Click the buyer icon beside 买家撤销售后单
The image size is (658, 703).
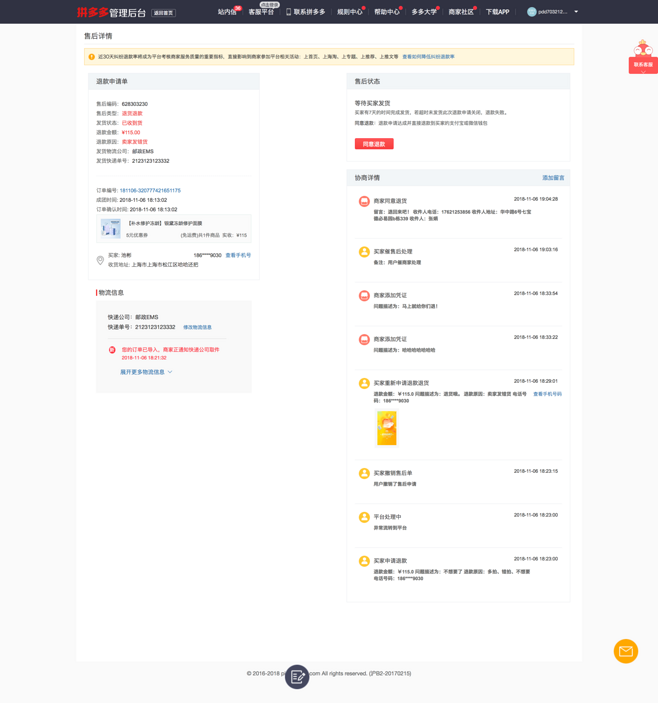[364, 473]
